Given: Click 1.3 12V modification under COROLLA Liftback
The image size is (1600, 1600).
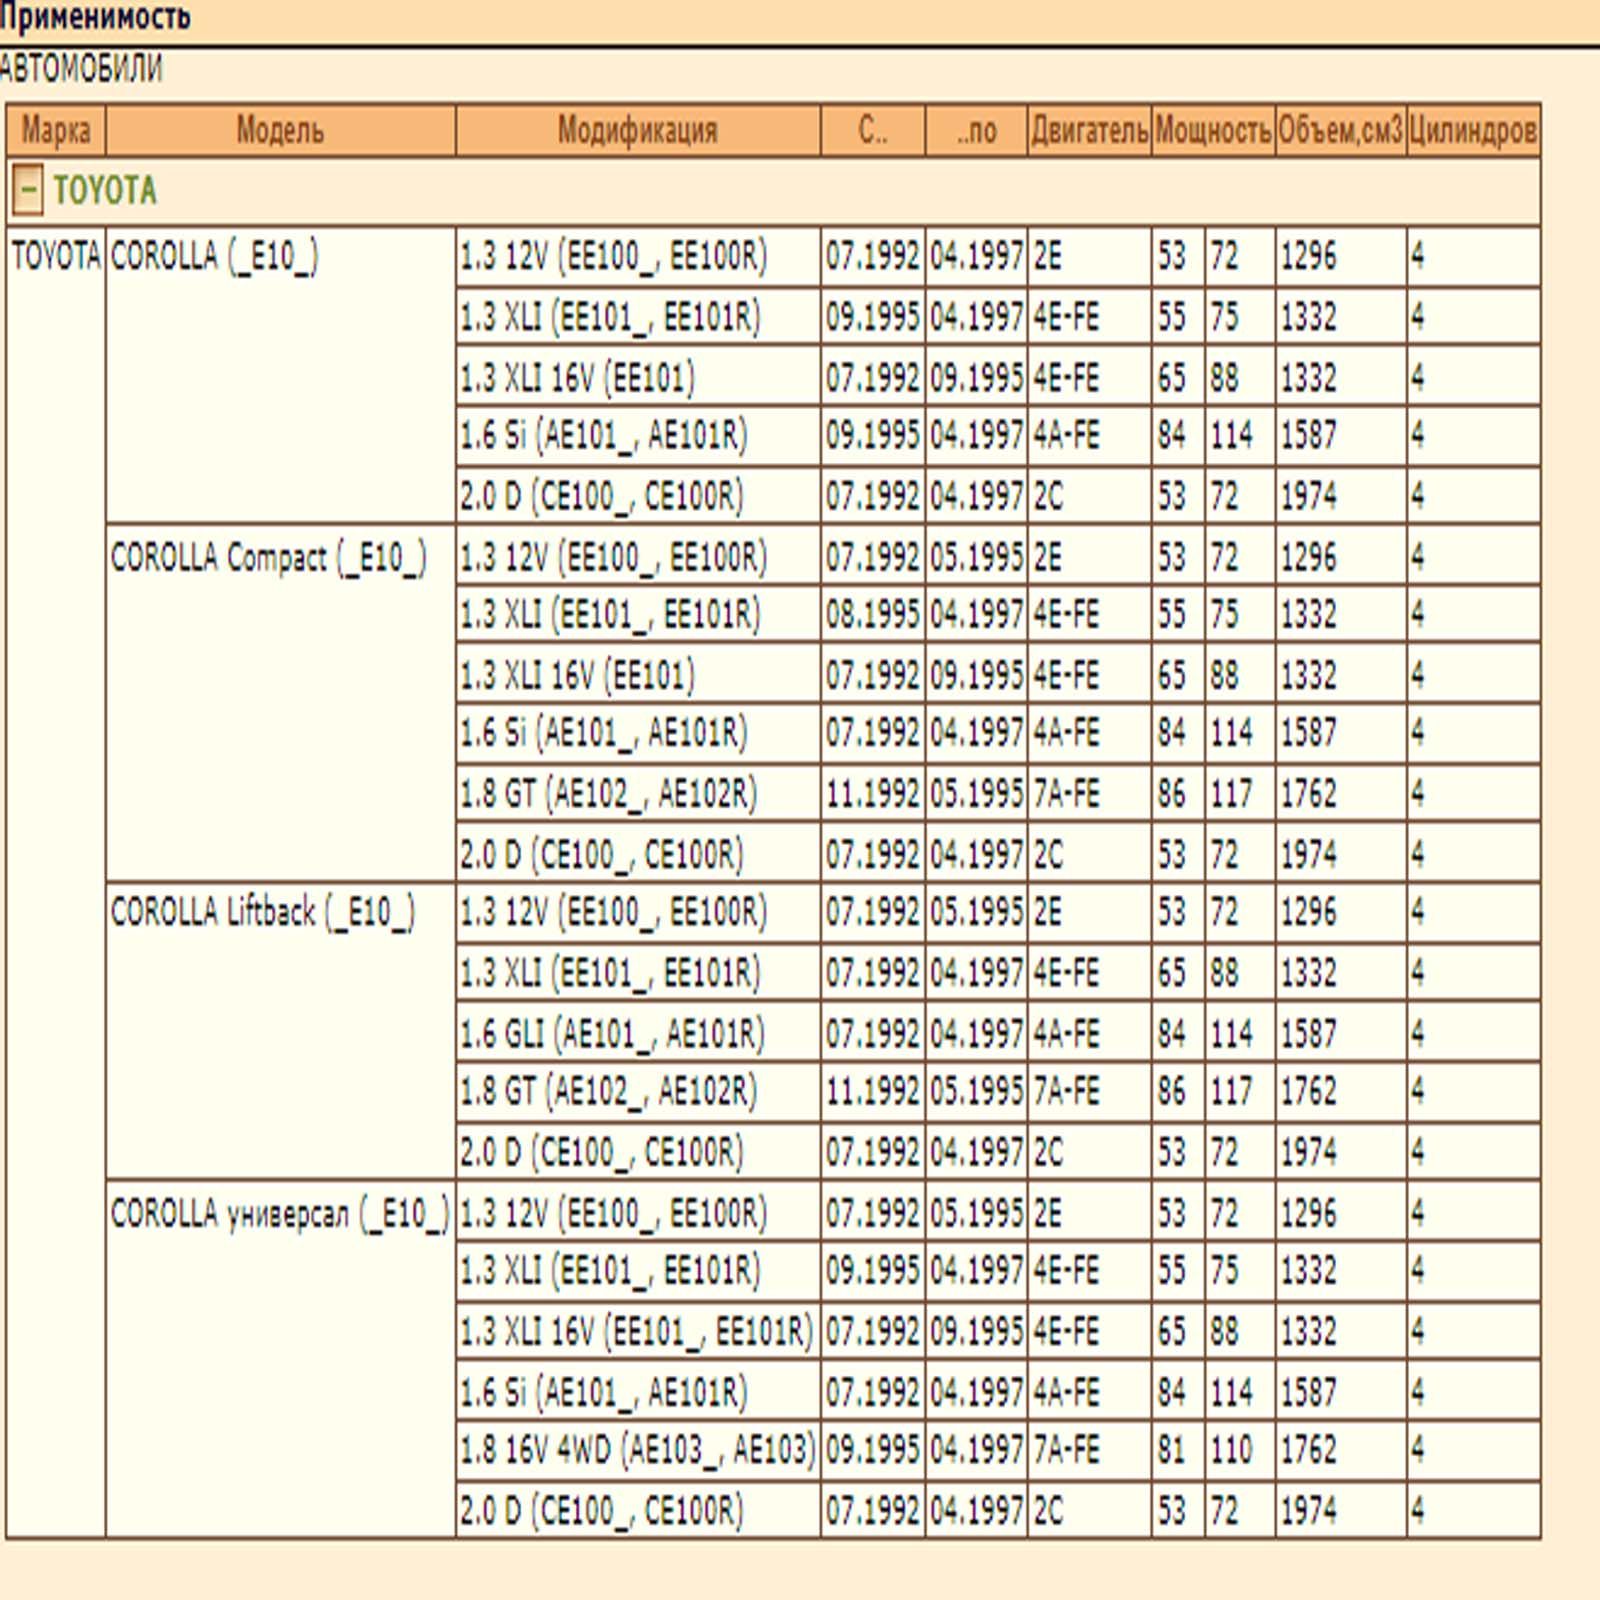Looking at the screenshot, I should [638, 912].
